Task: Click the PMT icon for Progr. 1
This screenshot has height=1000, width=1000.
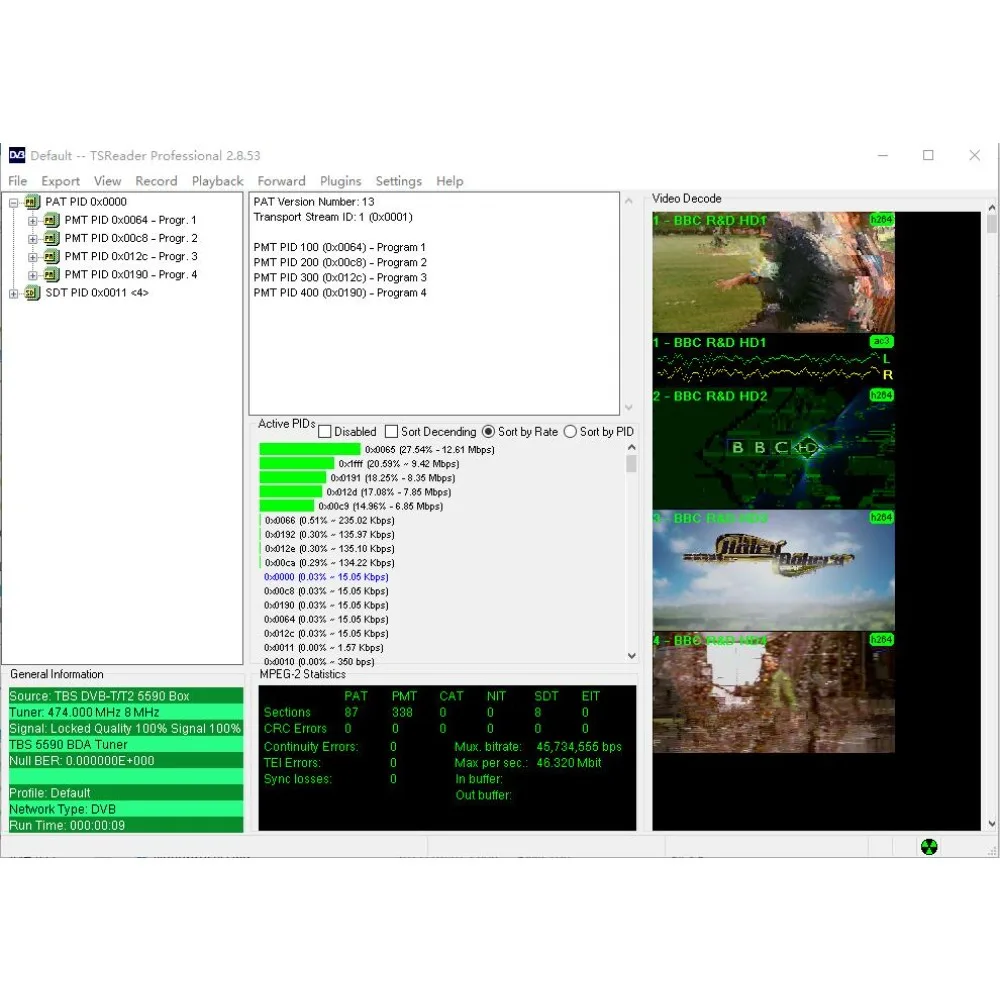Action: pos(52,220)
